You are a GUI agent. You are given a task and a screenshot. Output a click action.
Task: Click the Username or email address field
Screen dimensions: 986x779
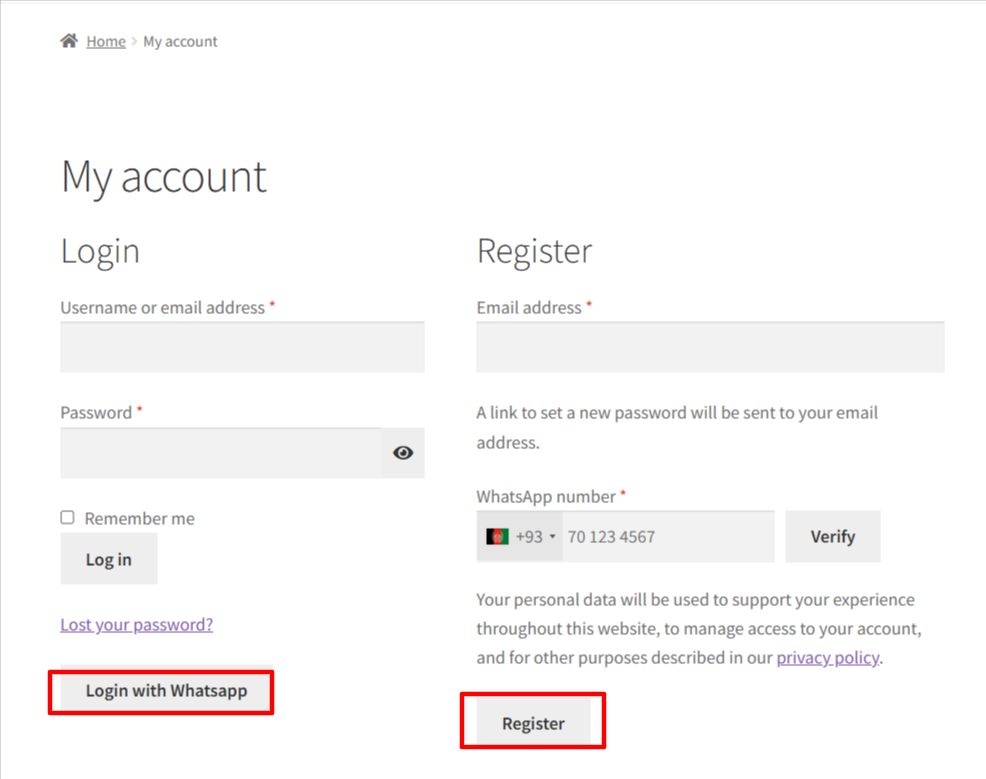241,347
